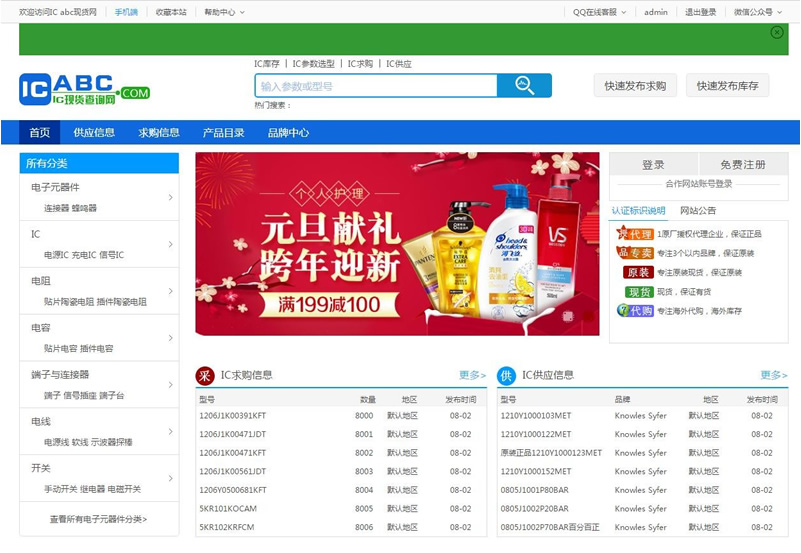Click the 登录 button
The image size is (801, 553).
coord(653,164)
